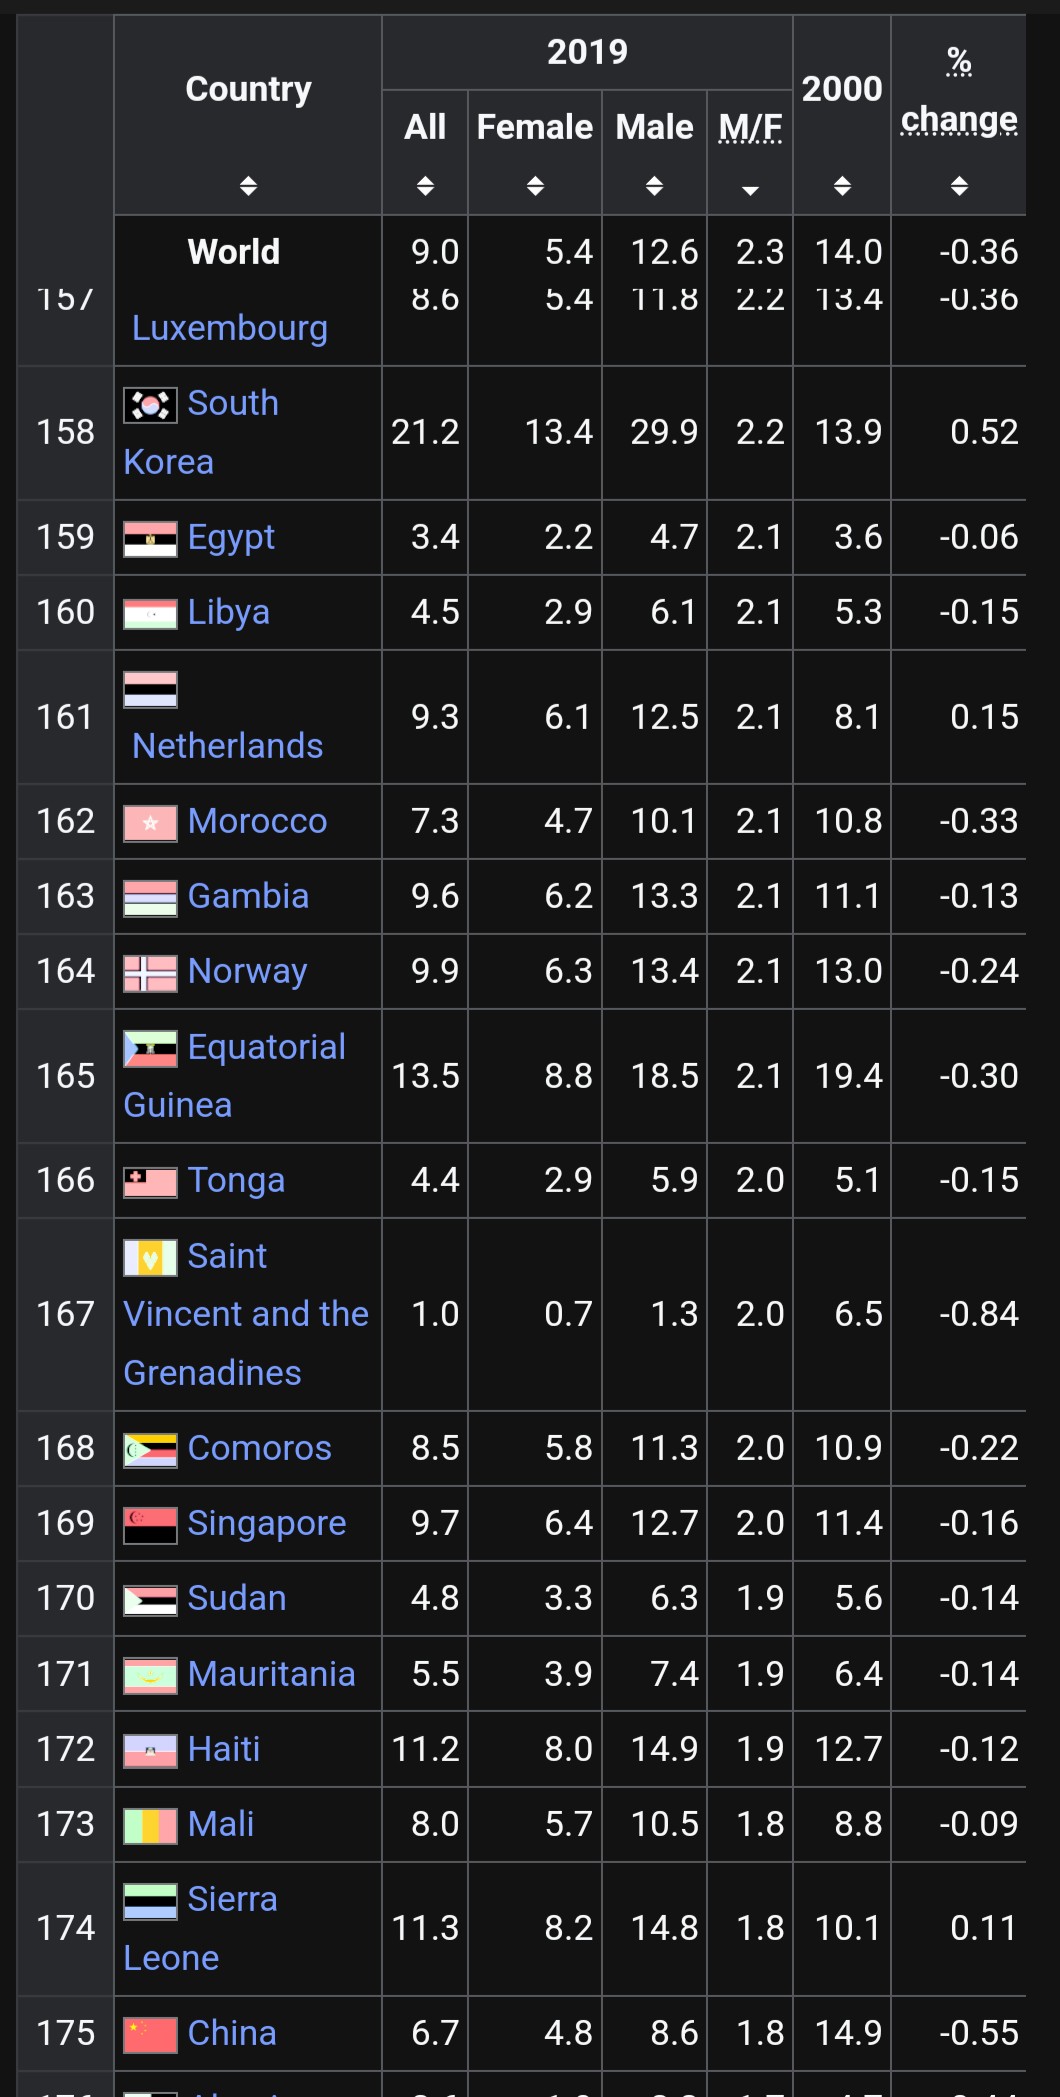The image size is (1060, 2097).
Task: Click the Netherlands flag icon
Action: 150,689
